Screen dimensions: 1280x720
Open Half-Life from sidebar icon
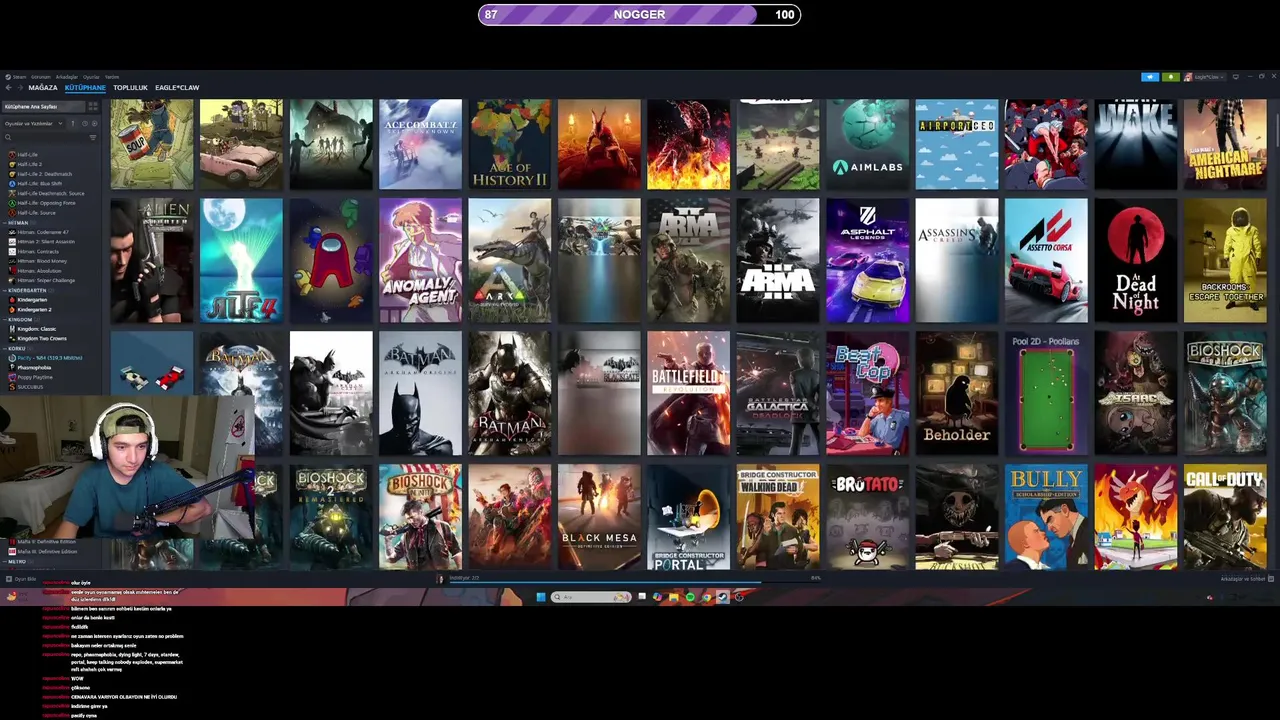[12, 155]
